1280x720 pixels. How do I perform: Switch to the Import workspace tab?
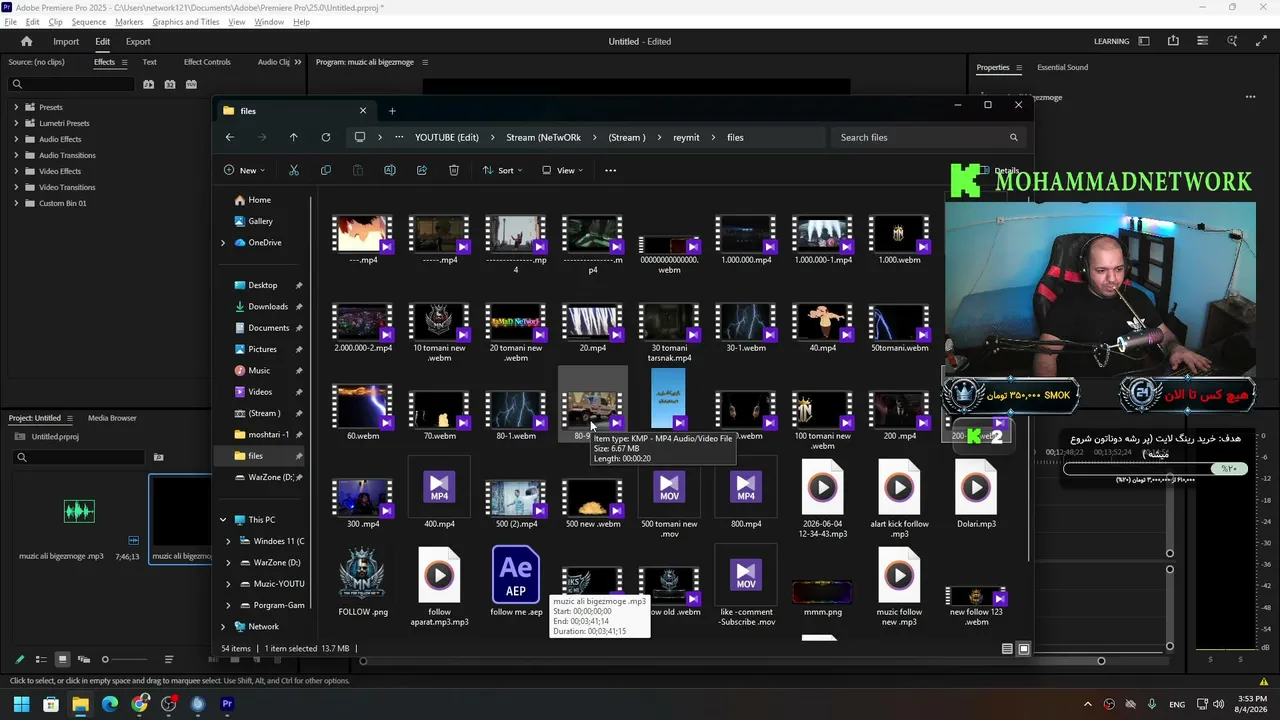pos(66,41)
